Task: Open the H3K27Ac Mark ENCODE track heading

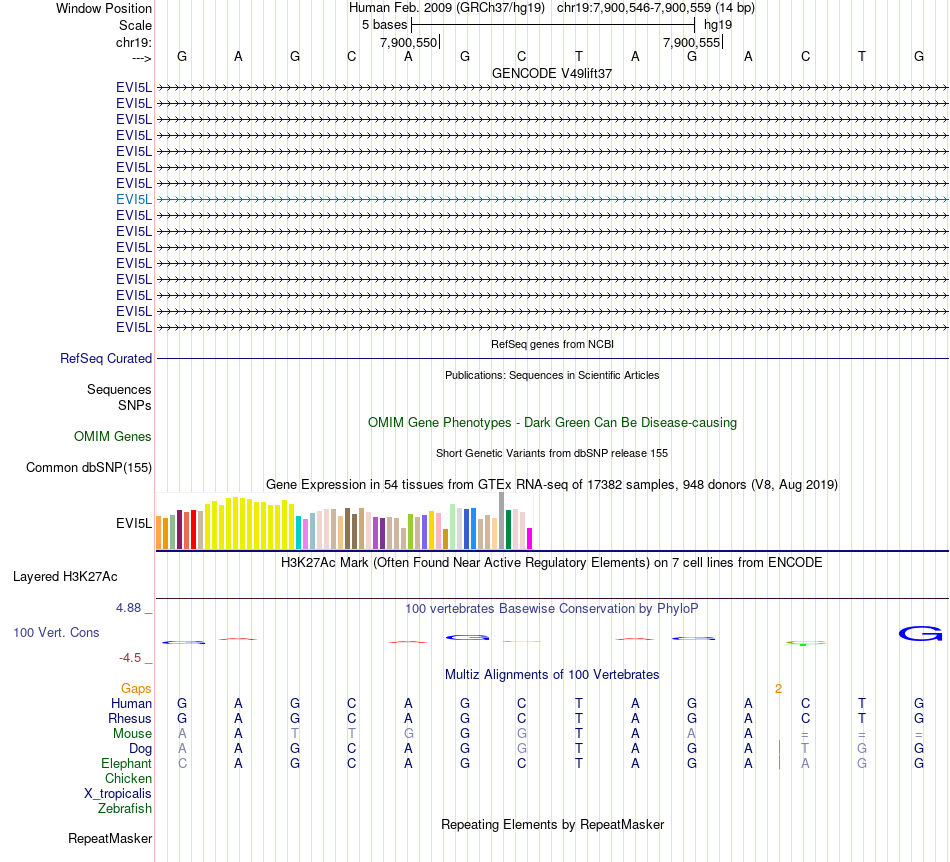Action: (x=552, y=563)
